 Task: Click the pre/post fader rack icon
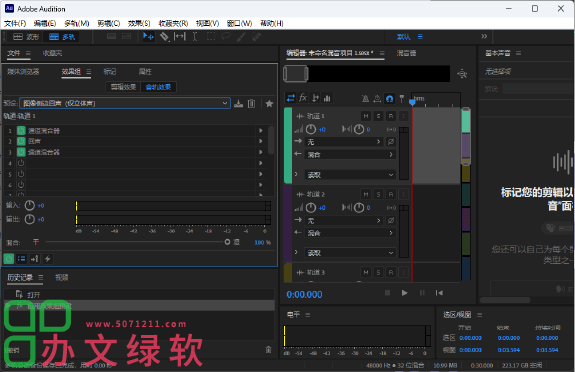(x=34, y=259)
